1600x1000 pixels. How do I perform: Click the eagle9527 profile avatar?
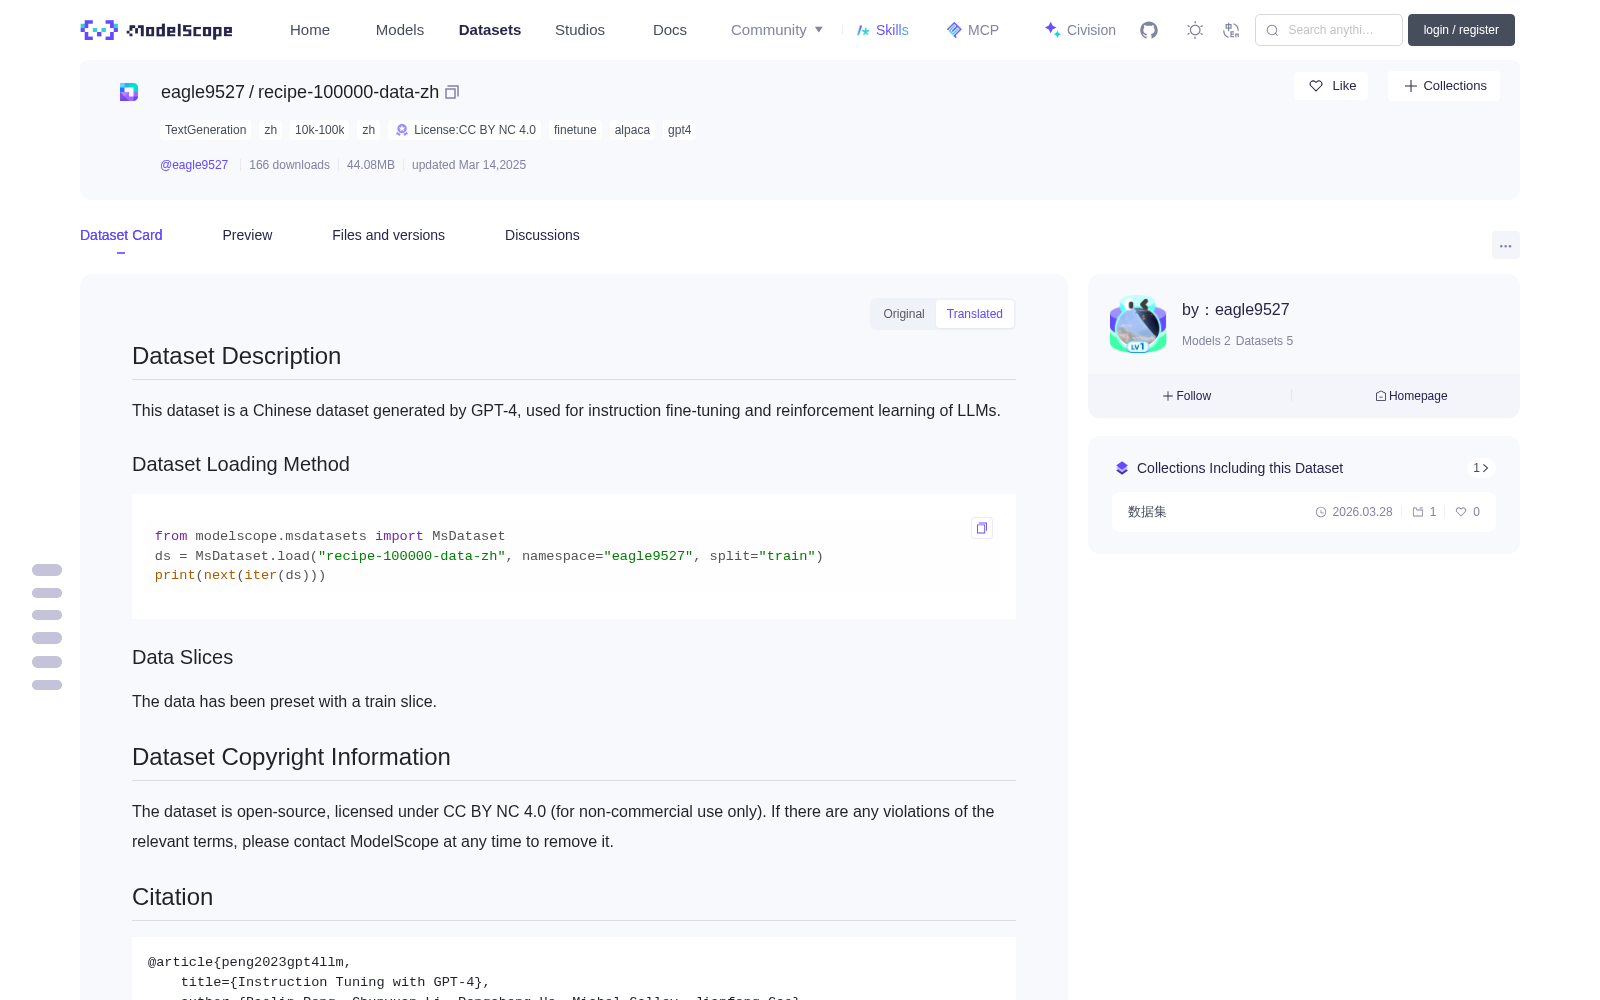pos(1138,324)
